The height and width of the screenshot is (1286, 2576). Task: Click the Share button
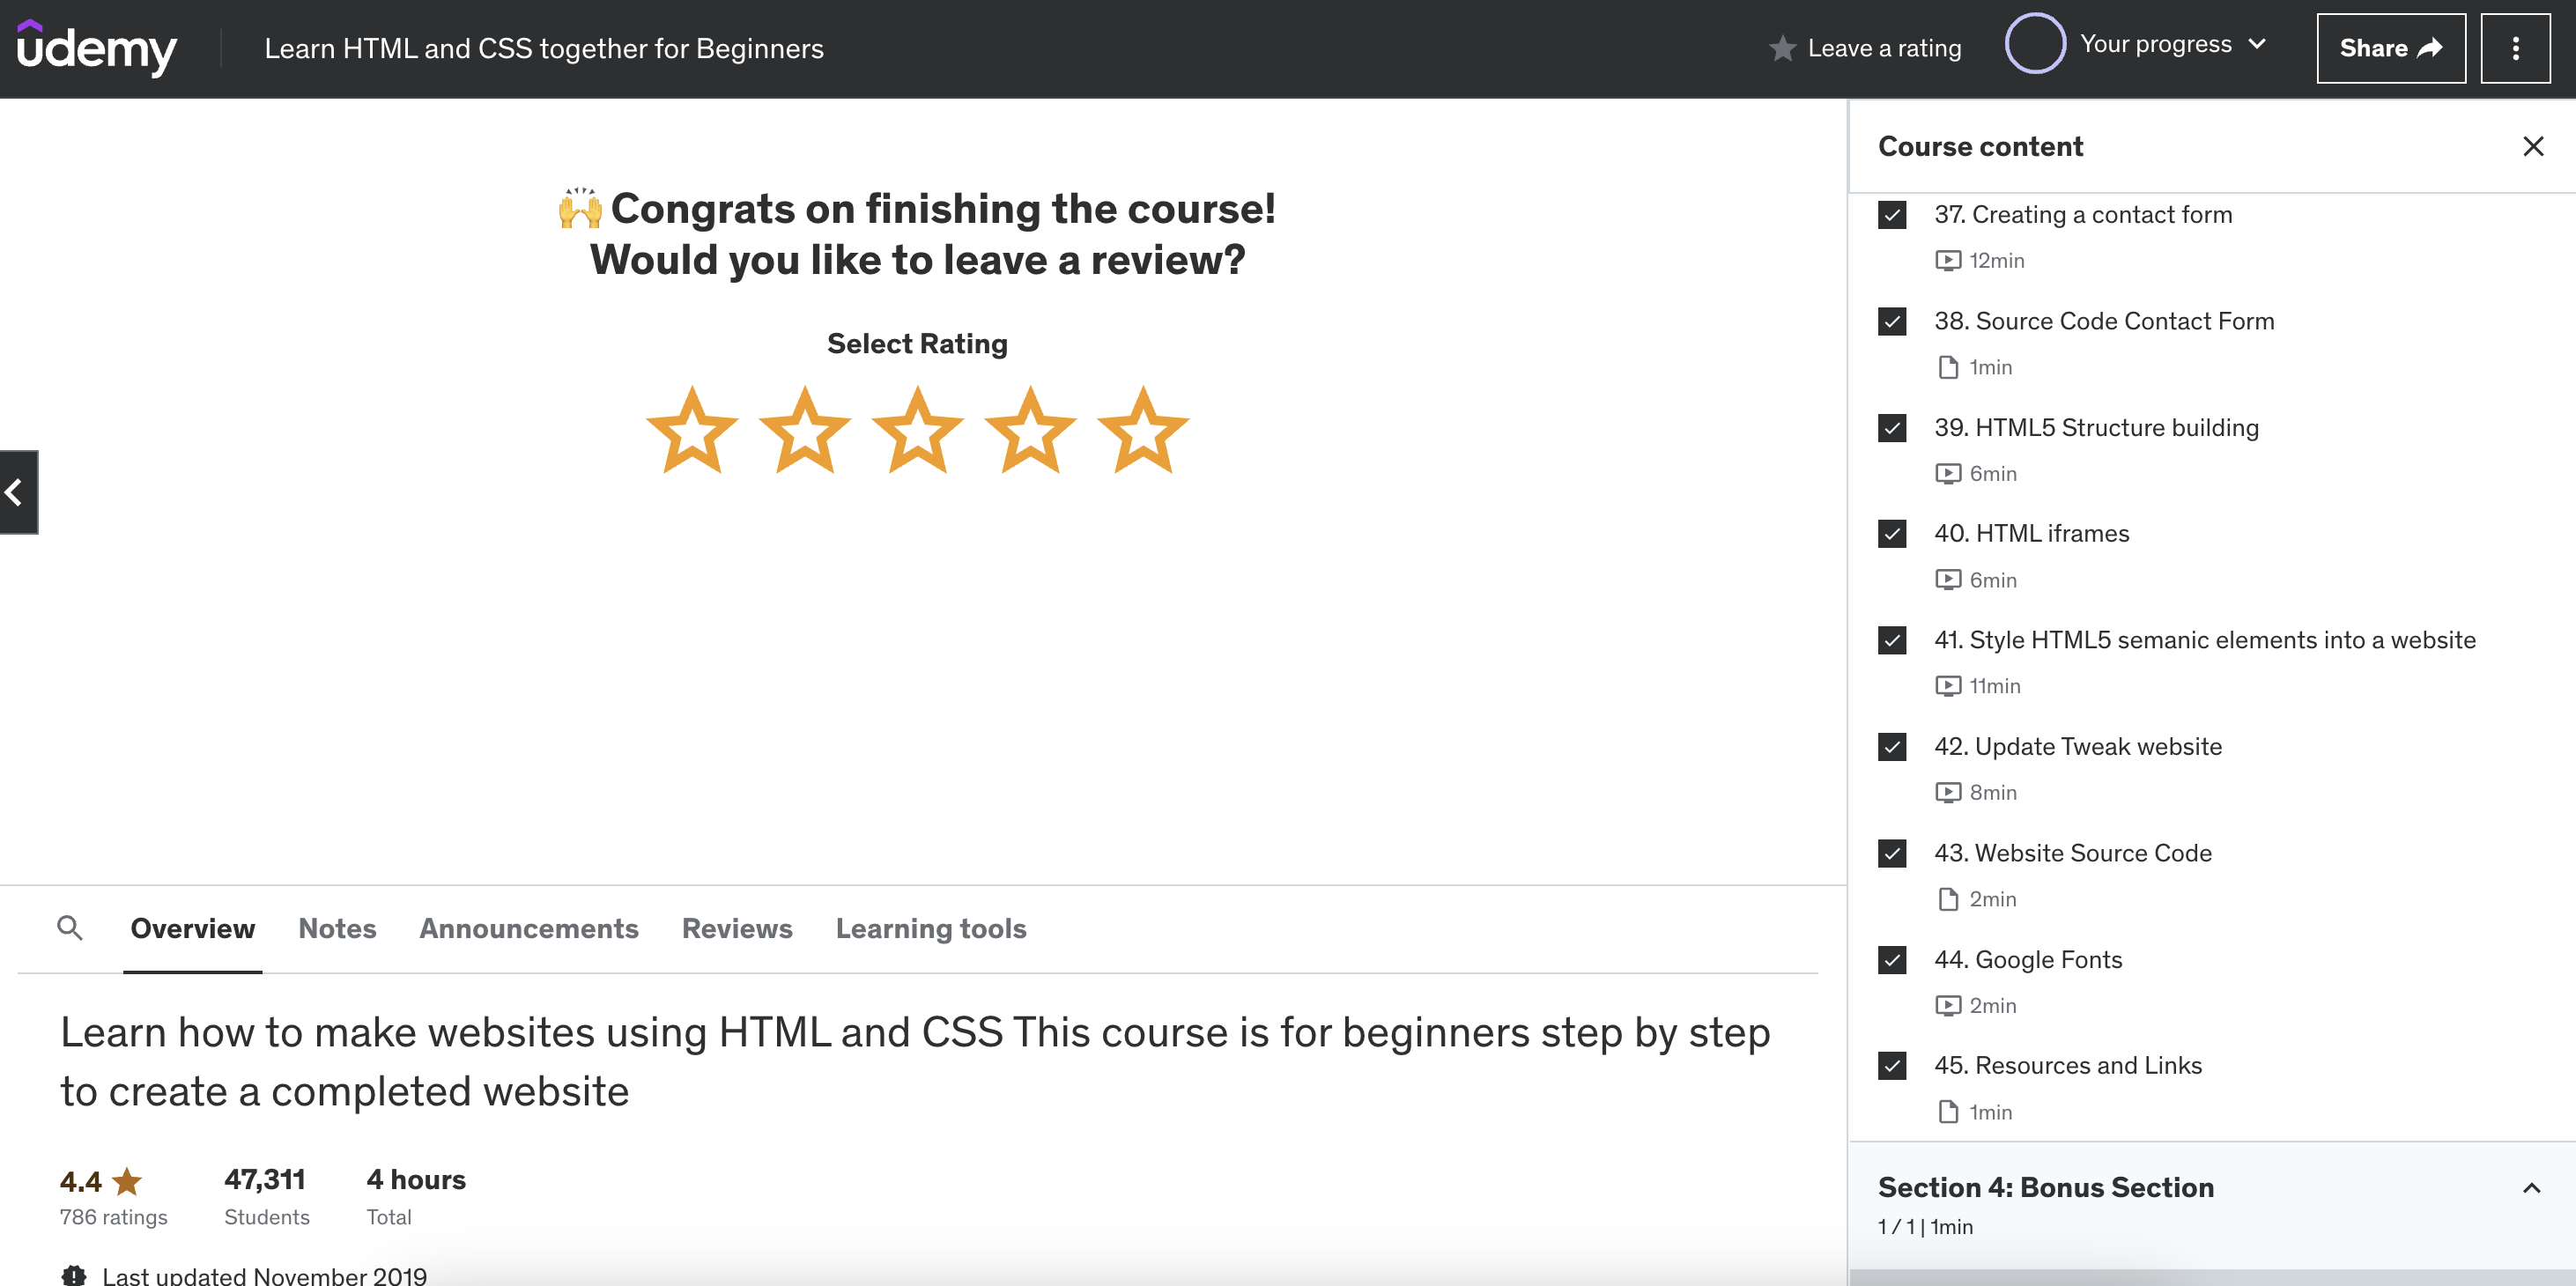pyautogui.click(x=2390, y=48)
